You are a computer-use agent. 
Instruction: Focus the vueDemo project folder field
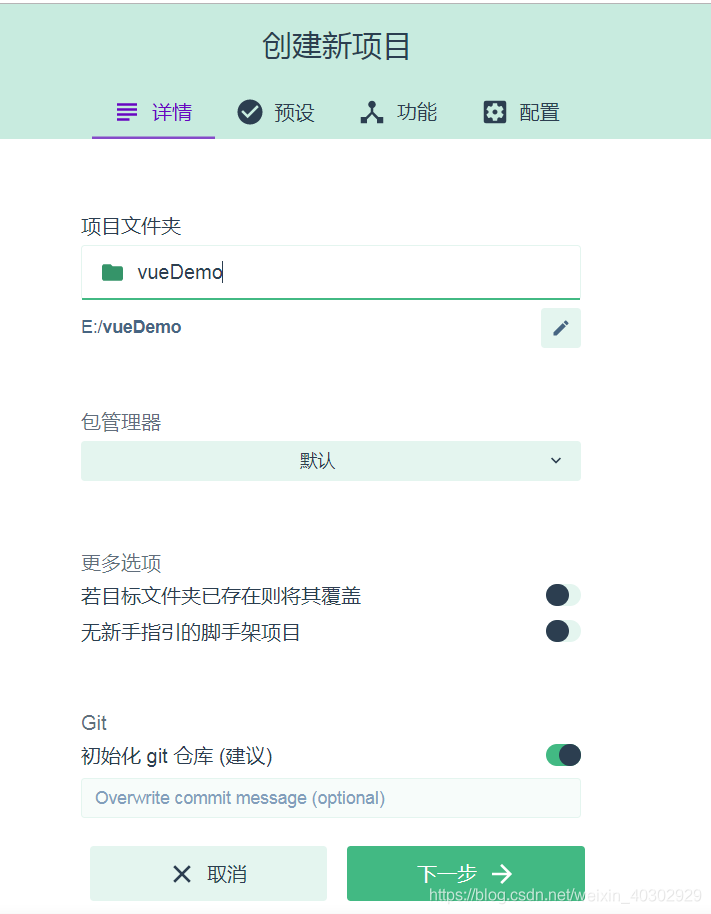(330, 272)
